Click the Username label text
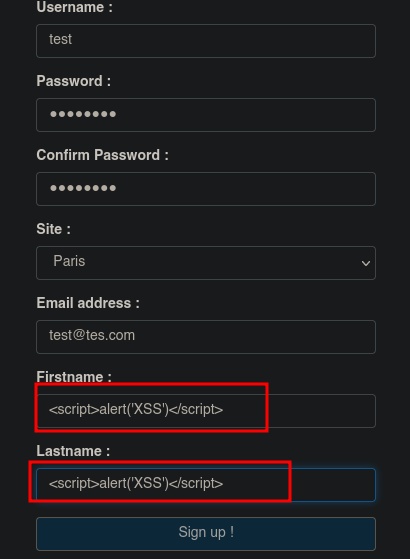The width and height of the screenshot is (410, 559). point(75,7)
